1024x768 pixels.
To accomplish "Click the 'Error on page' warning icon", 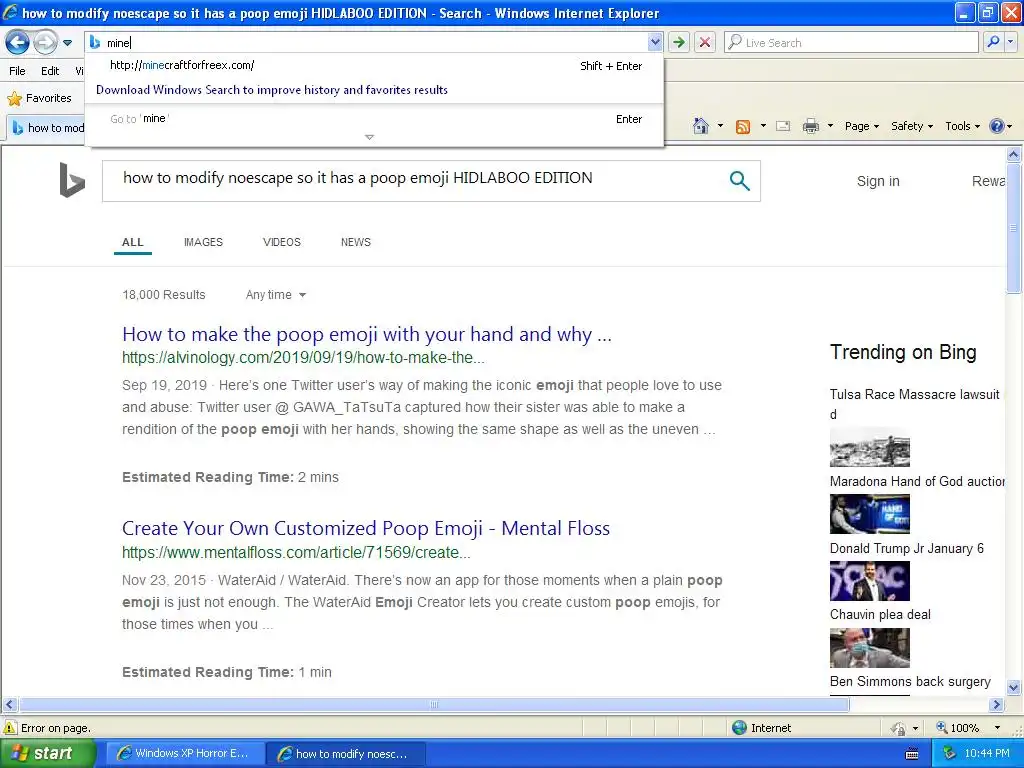I will [10, 728].
